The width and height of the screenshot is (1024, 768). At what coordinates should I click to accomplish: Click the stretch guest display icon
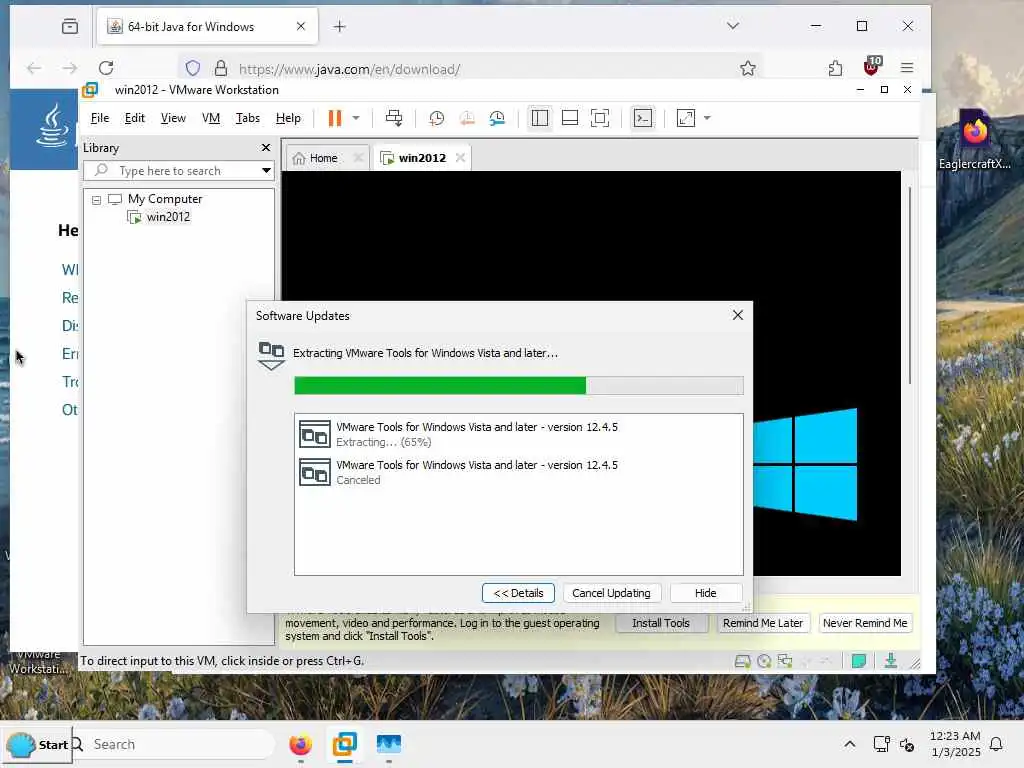[686, 118]
